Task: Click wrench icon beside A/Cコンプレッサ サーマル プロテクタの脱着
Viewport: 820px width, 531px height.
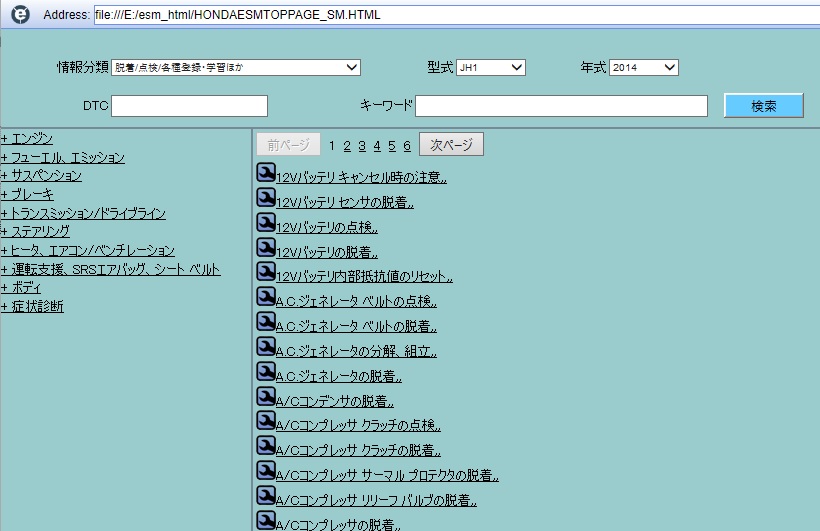Action: [x=266, y=471]
